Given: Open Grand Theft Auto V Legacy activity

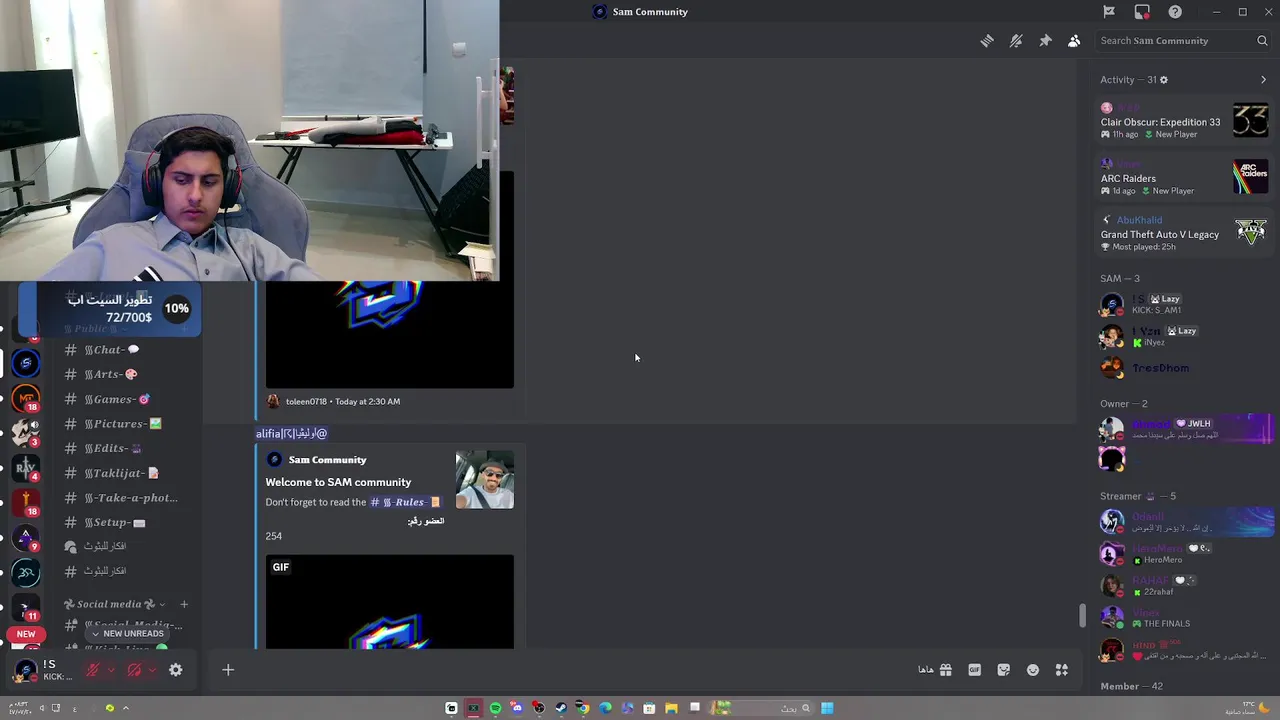Looking at the screenshot, I should (1184, 233).
